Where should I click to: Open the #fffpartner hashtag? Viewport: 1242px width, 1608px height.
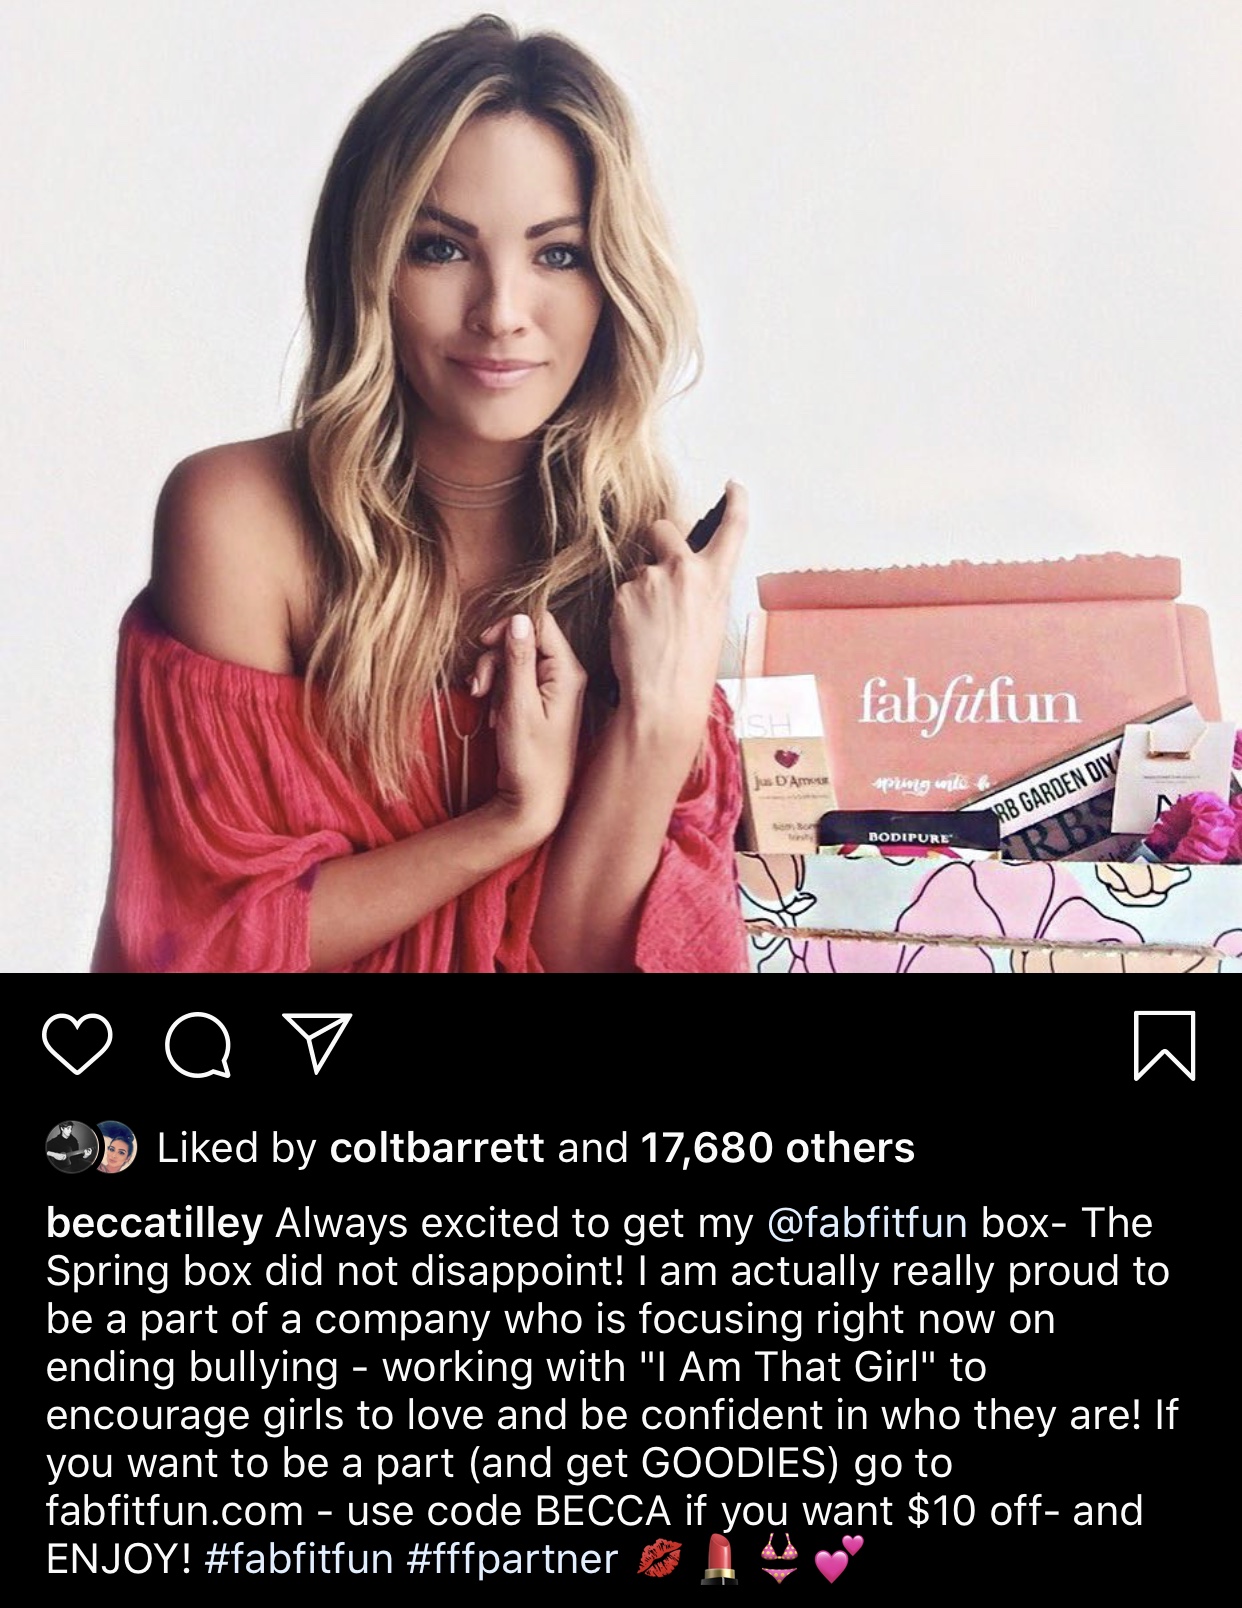[513, 1559]
